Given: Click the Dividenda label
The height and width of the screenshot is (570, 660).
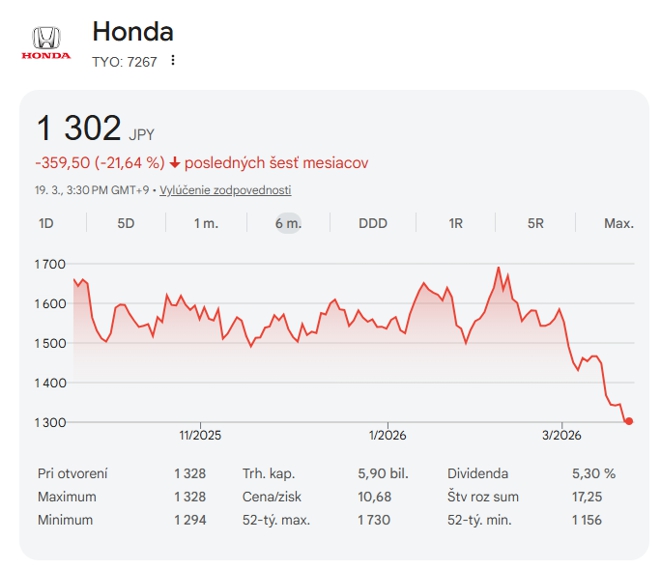Looking at the screenshot, I should coord(478,474).
